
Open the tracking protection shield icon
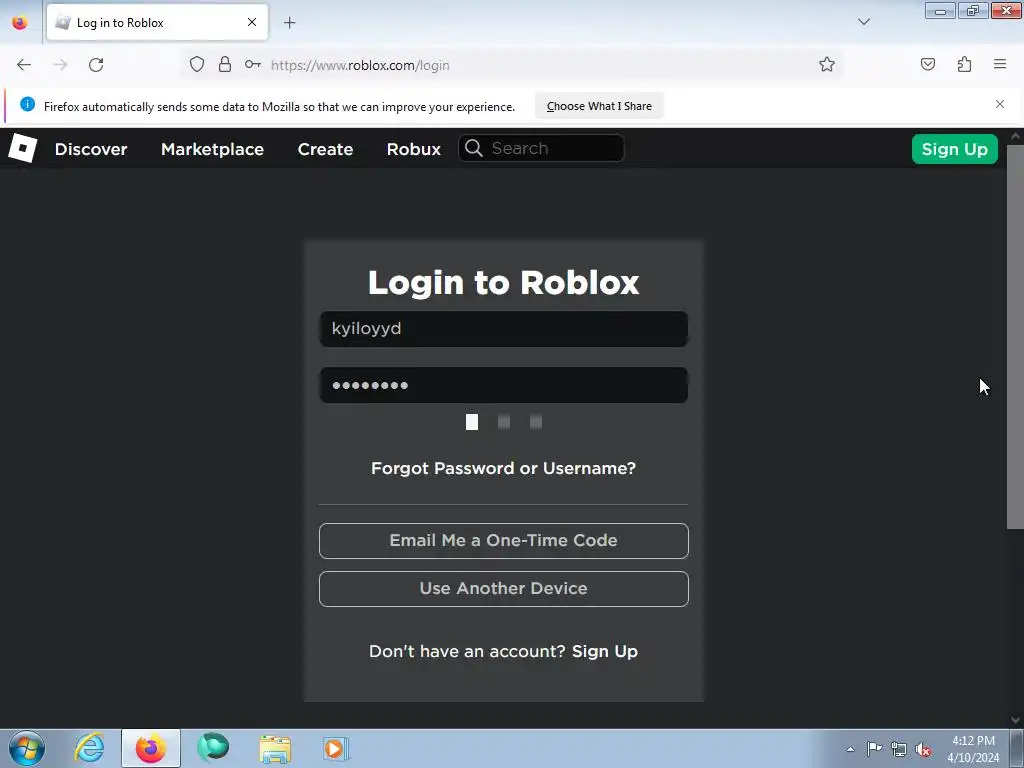(197, 65)
